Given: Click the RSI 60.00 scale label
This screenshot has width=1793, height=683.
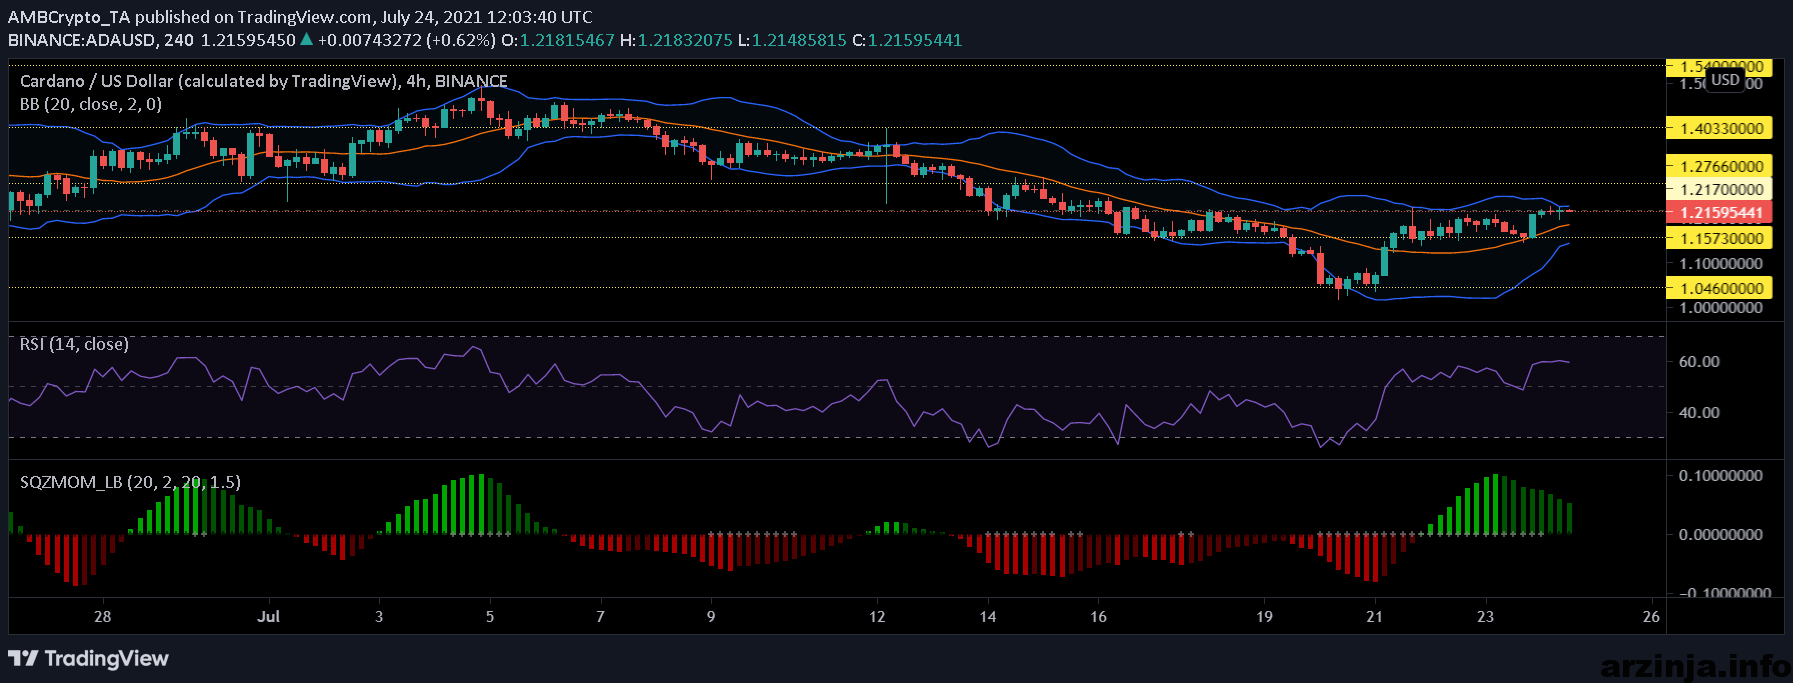Looking at the screenshot, I should pos(1699,362).
